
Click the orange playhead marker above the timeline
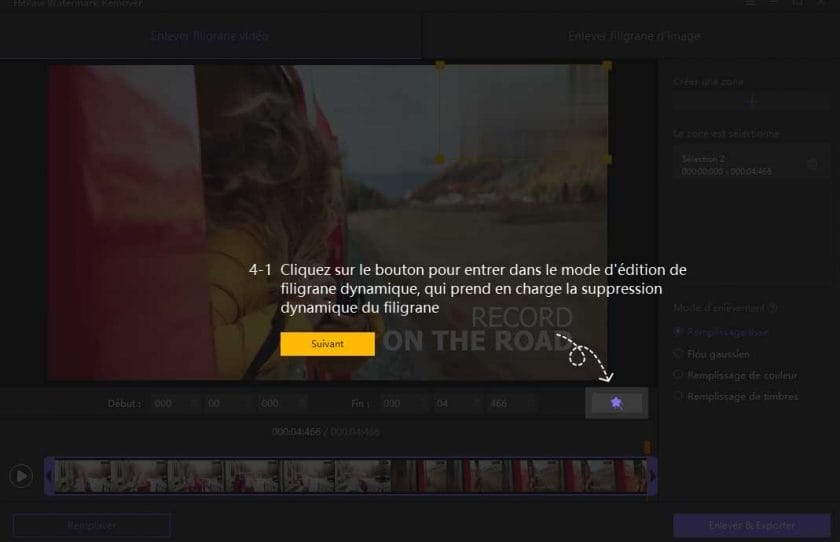point(647,447)
